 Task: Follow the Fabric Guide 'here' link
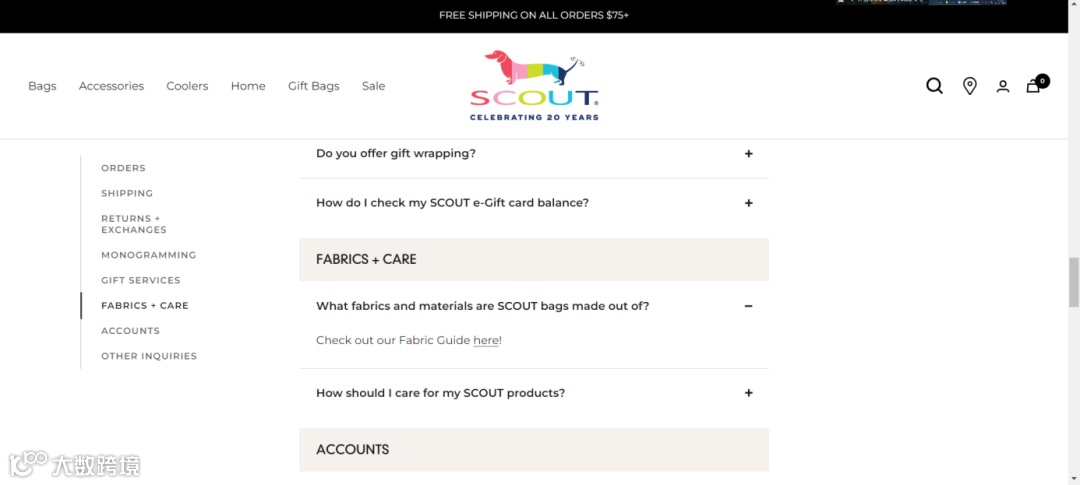(x=486, y=341)
